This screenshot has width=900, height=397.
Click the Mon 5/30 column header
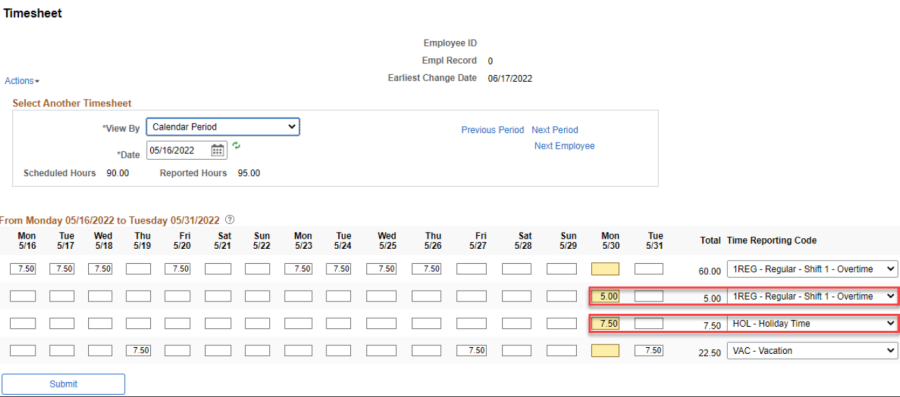point(610,240)
